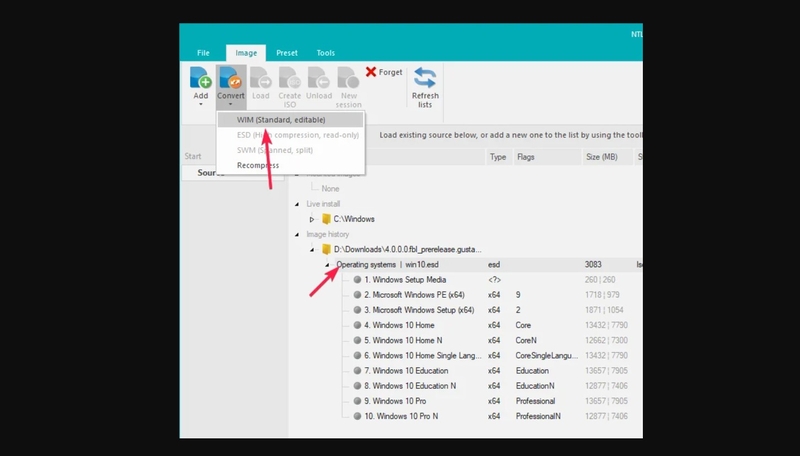800x456 pixels.
Task: Select the 10. Windows 10 Pro N row
Action: coord(401,416)
